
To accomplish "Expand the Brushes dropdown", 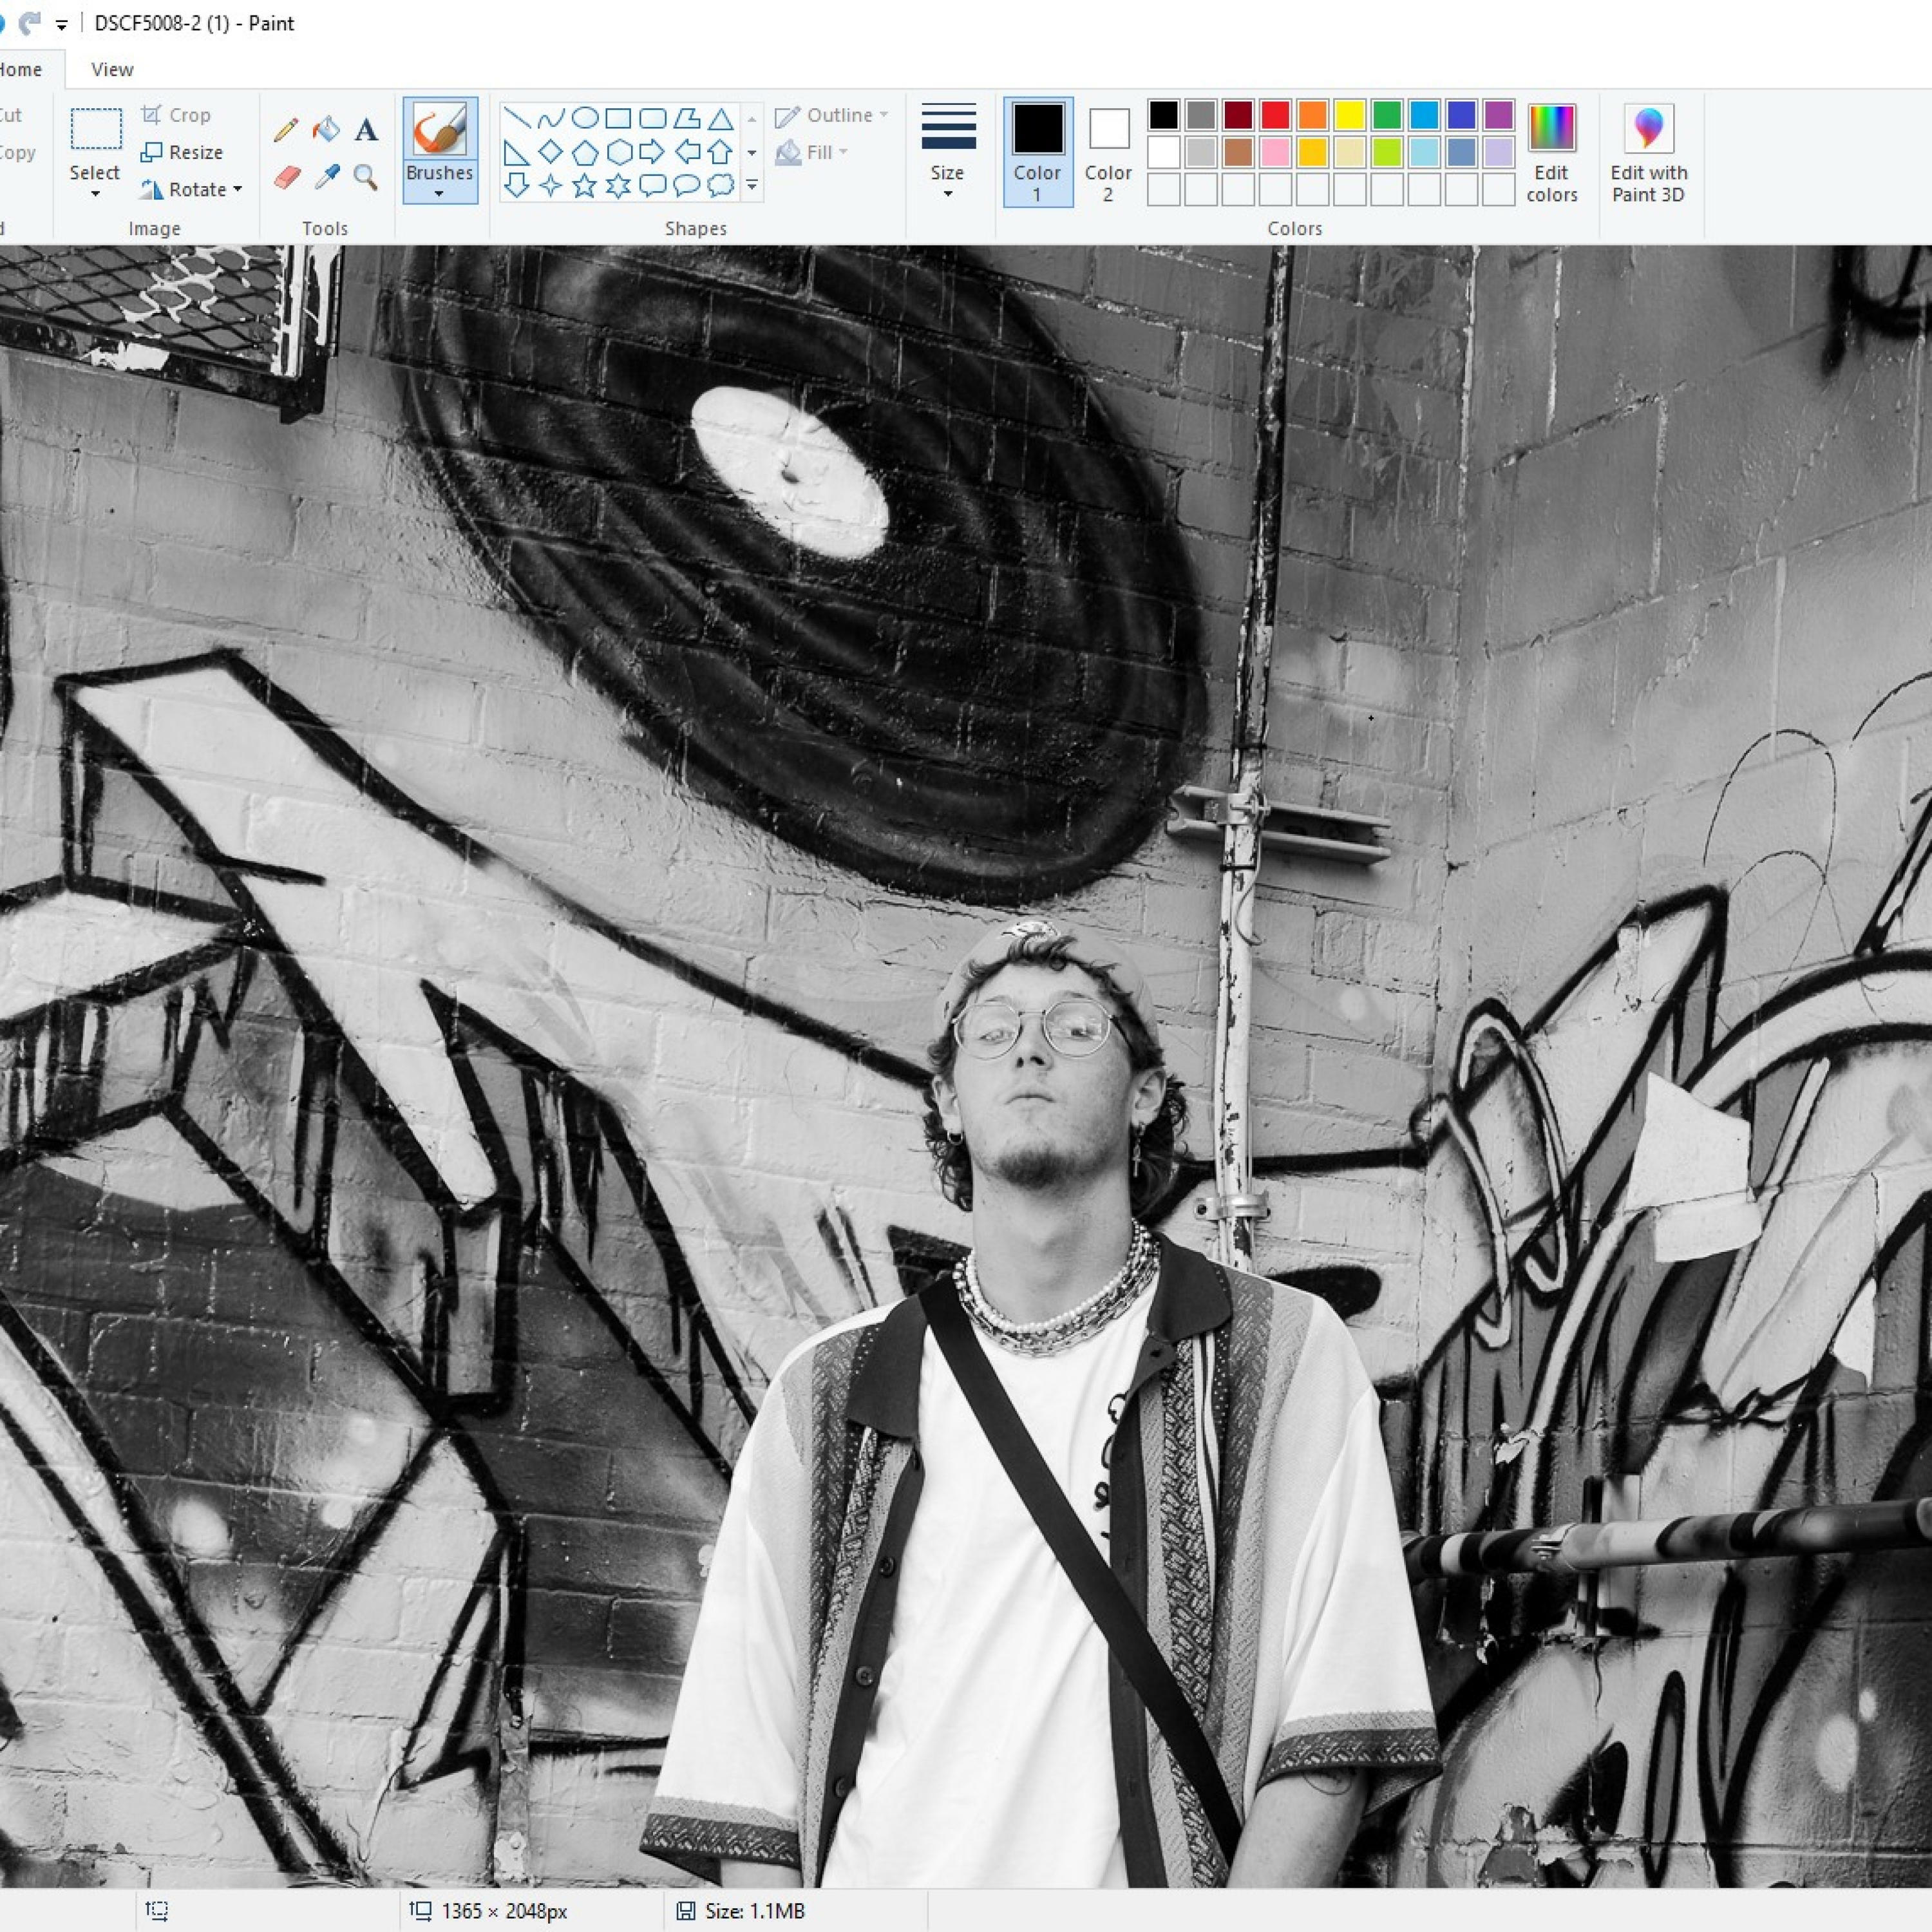I will pos(439,193).
